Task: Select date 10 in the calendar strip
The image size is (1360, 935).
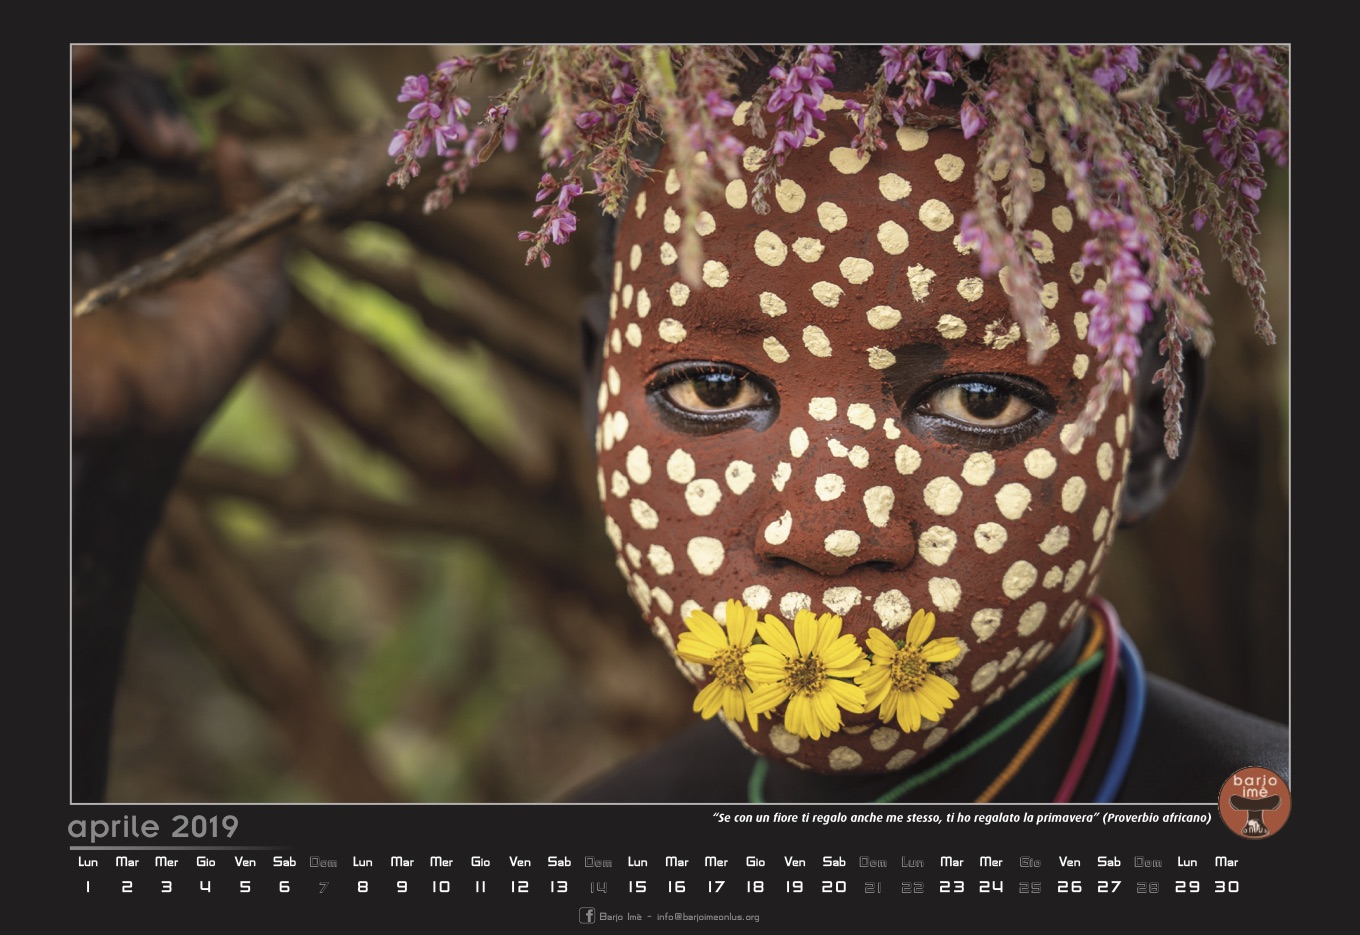Action: tap(441, 886)
